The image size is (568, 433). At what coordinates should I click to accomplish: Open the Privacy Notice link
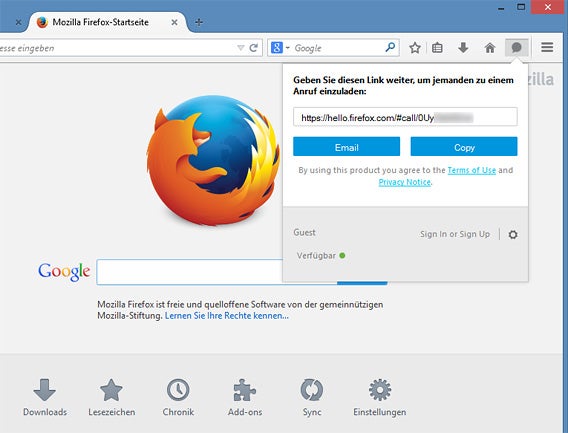tap(405, 182)
